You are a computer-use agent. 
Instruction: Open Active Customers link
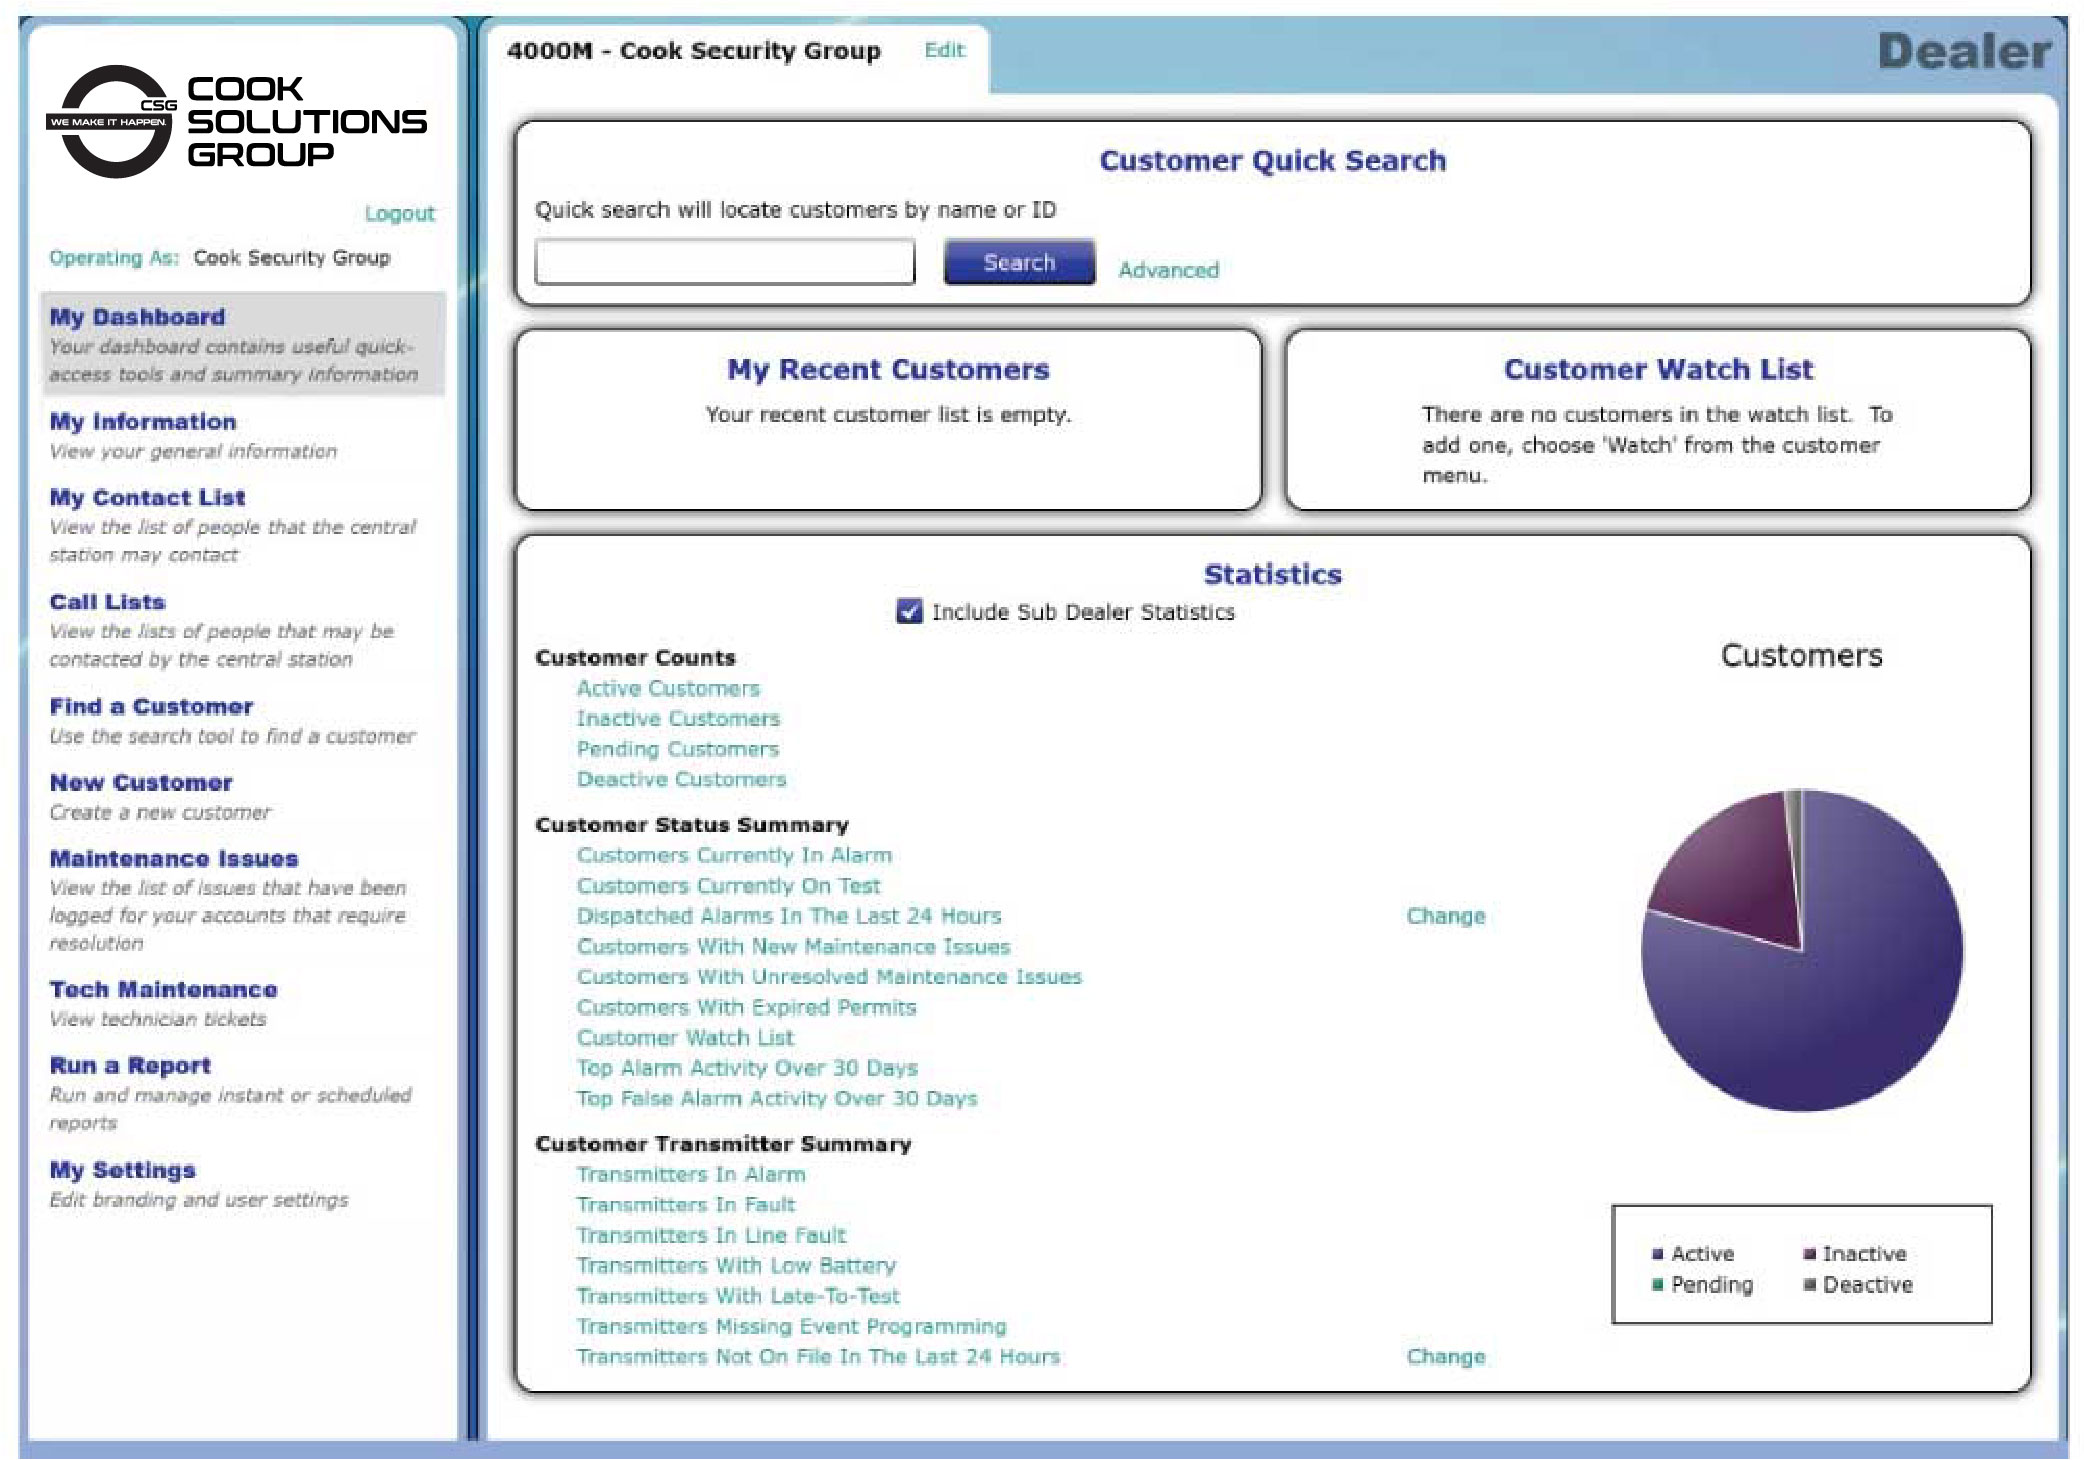coord(668,689)
